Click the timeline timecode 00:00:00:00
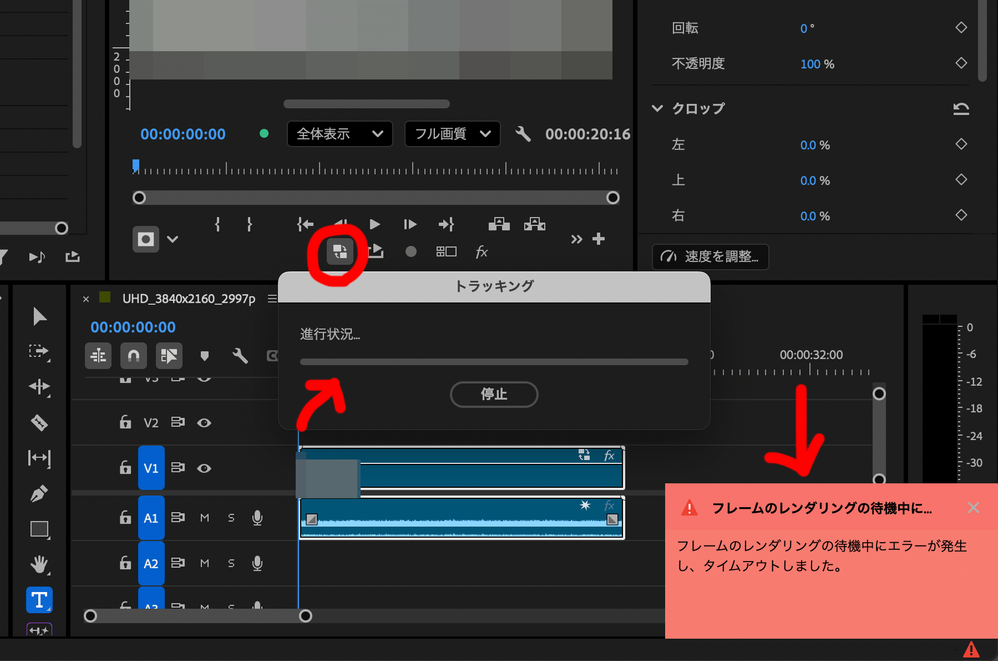 (133, 327)
